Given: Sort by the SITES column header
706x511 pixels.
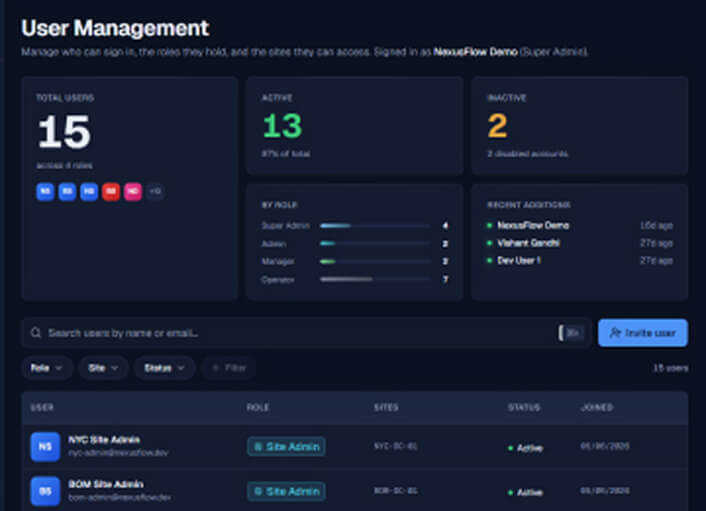Looking at the screenshot, I should (x=386, y=407).
